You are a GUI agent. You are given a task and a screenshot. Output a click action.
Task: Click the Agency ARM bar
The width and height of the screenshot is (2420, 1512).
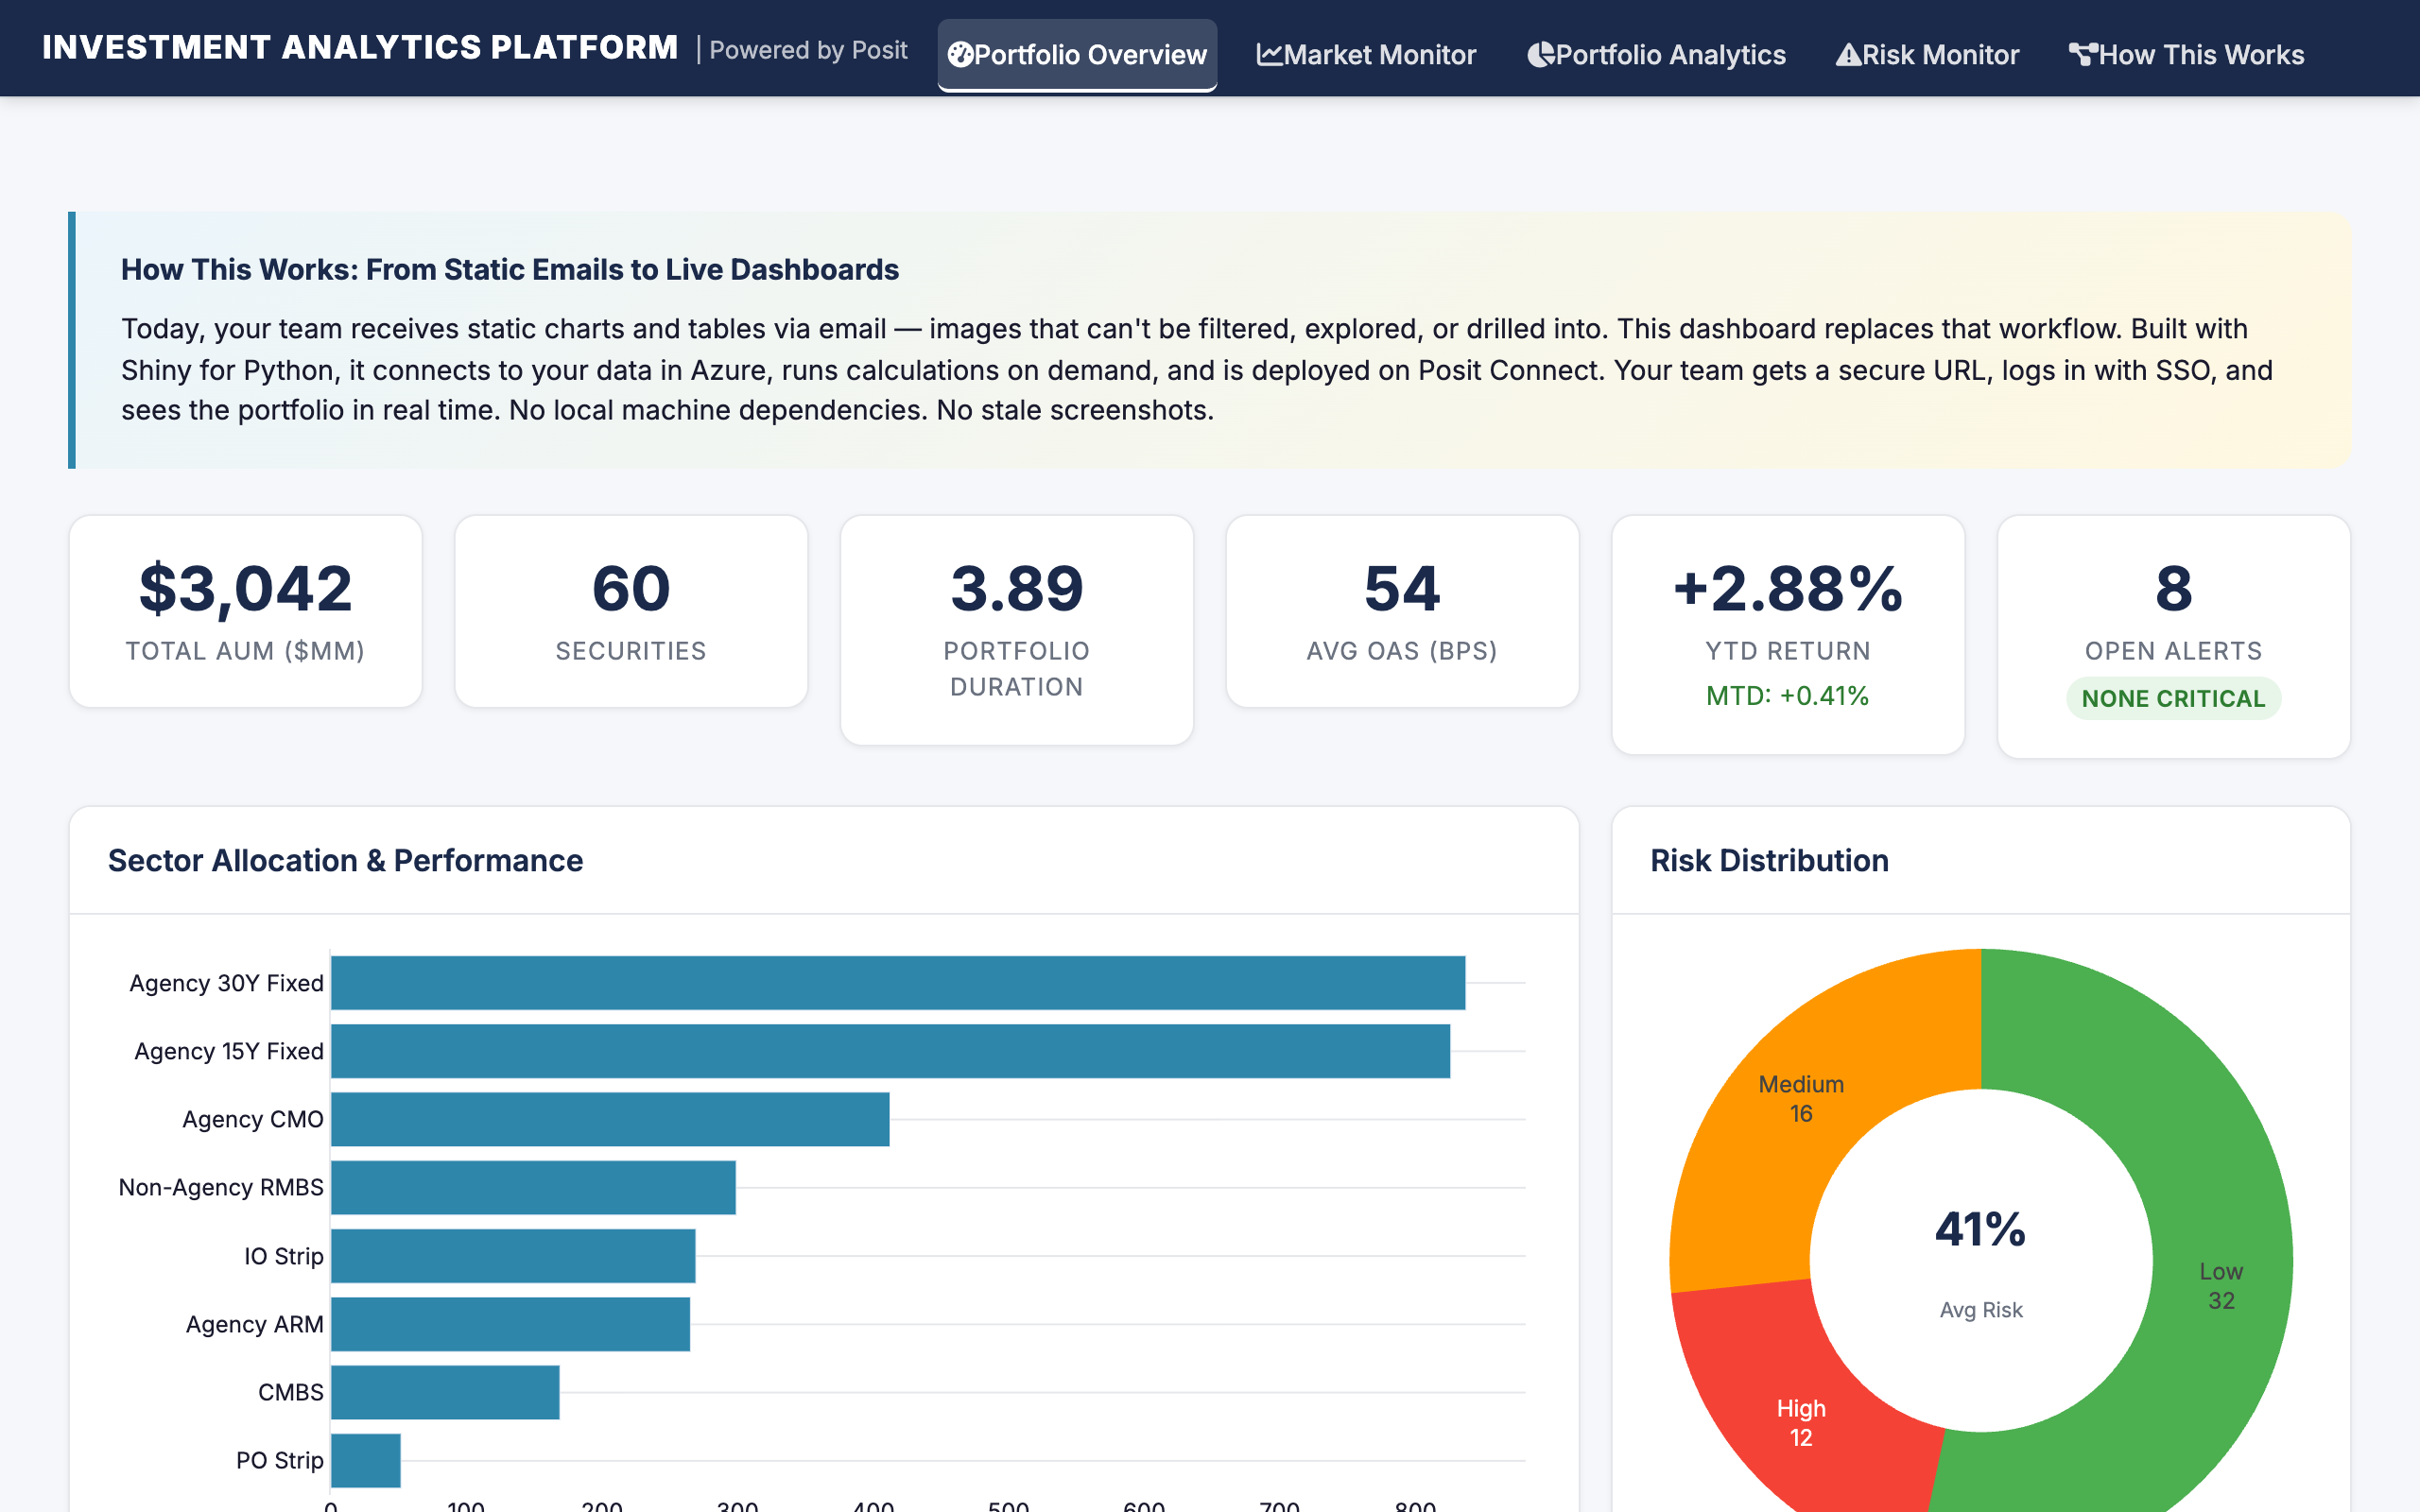pyautogui.click(x=510, y=1324)
